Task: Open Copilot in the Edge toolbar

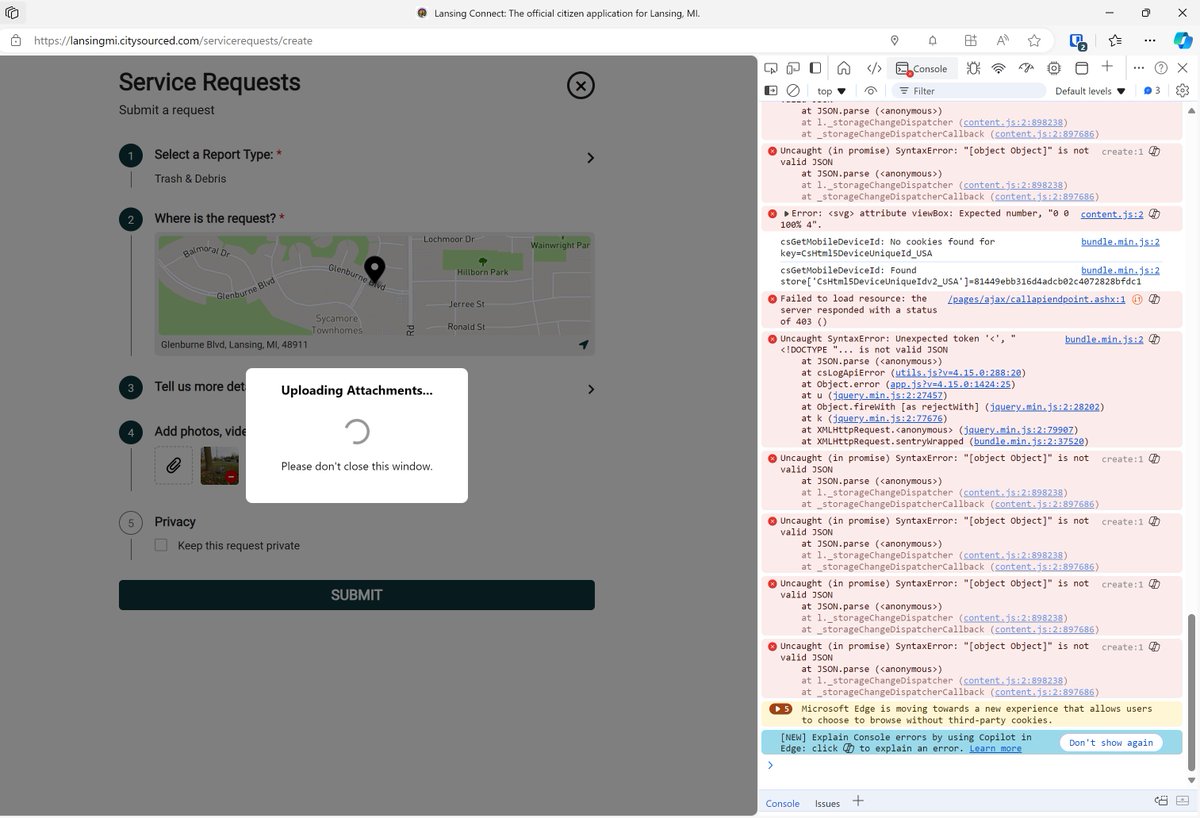Action: click(1183, 41)
